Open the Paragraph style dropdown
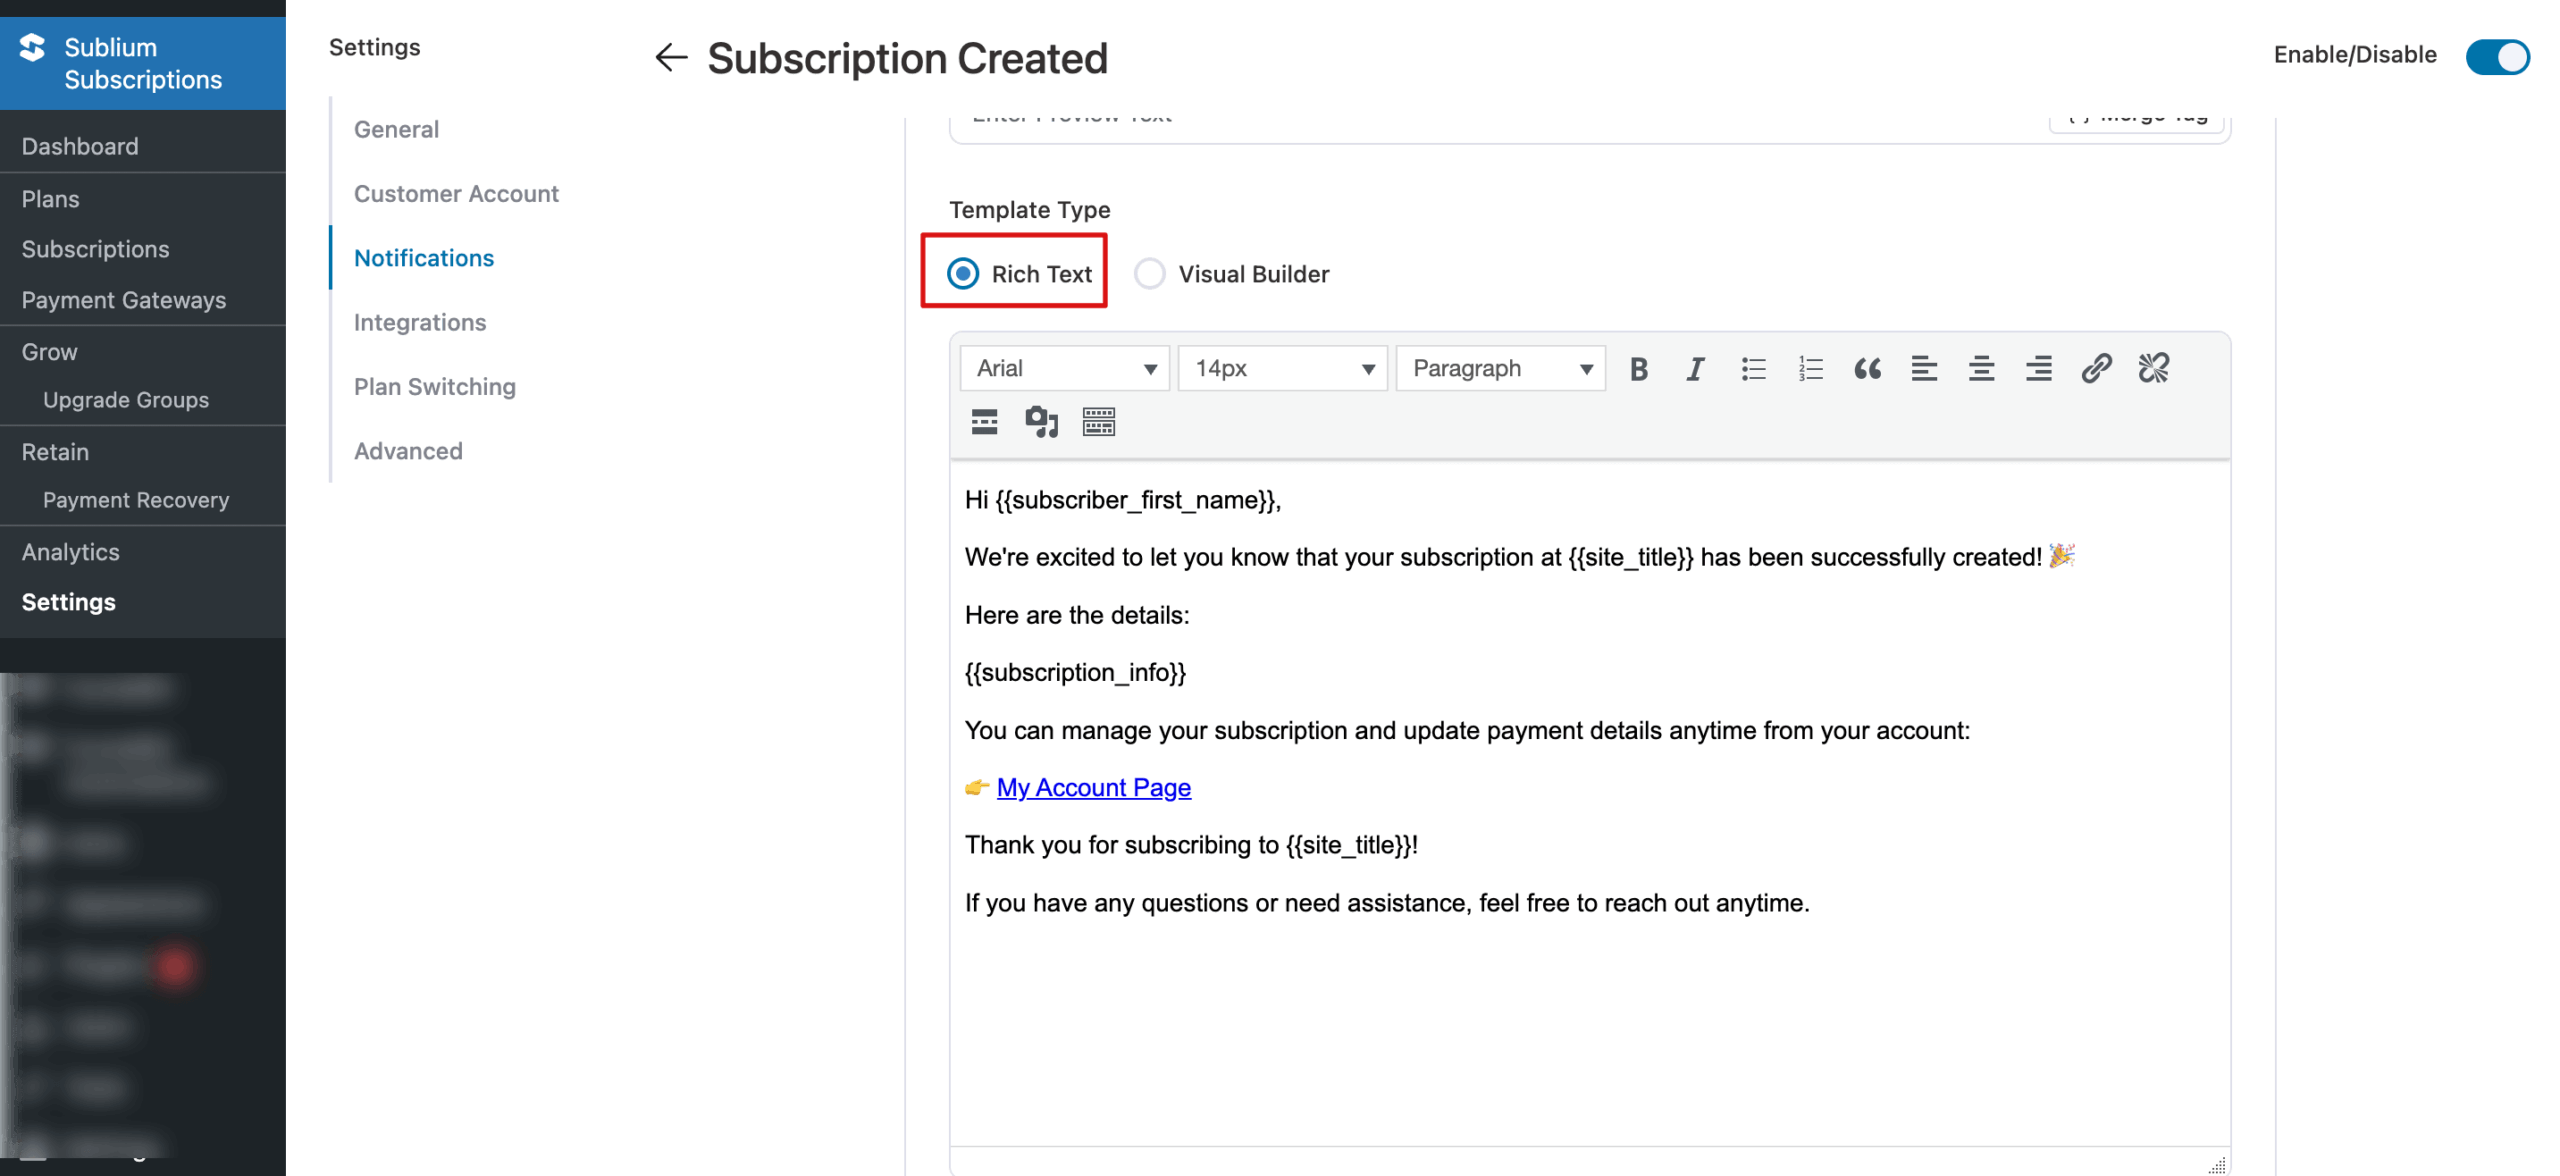The image size is (2560, 1176). [1499, 368]
